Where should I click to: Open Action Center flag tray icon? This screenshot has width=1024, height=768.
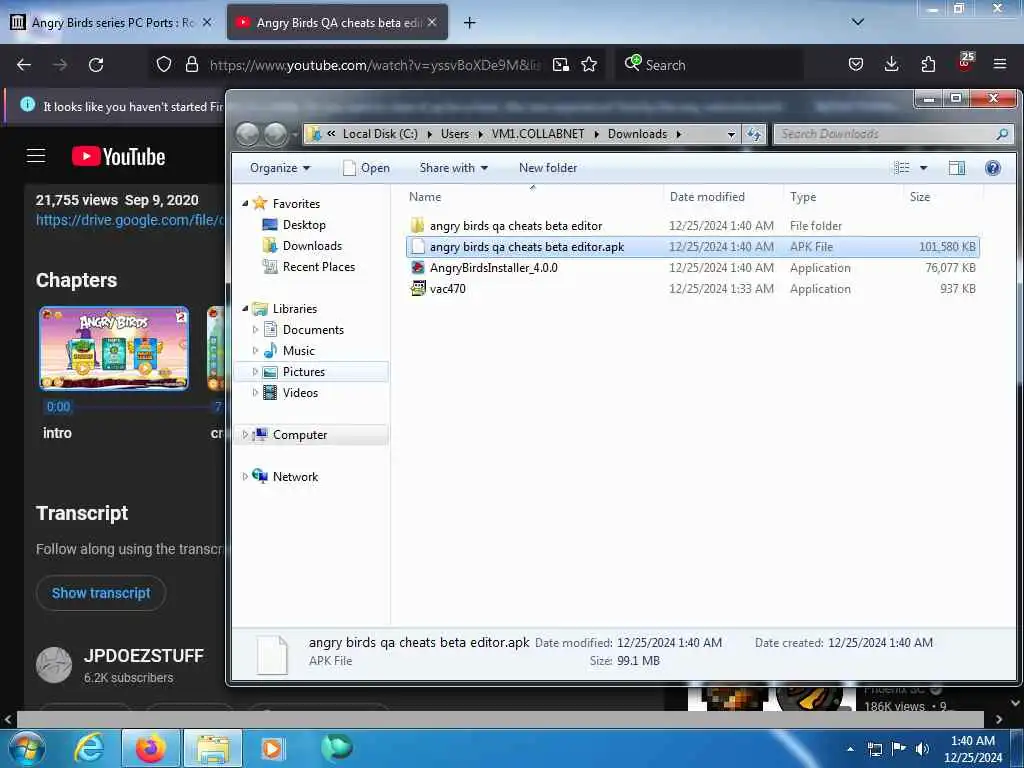pos(899,749)
